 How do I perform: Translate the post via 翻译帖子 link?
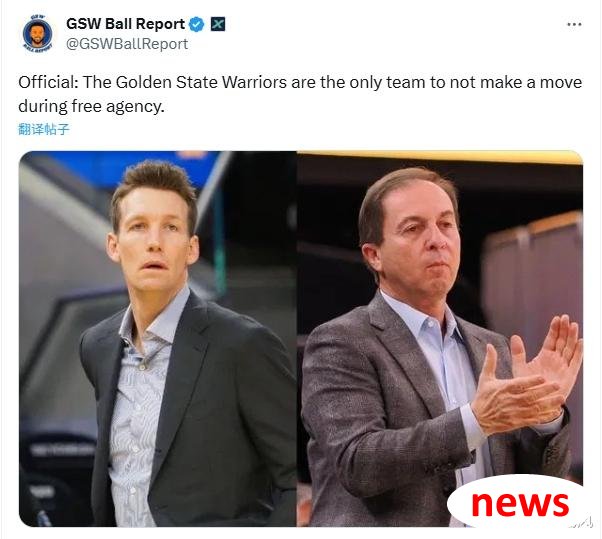pos(44,129)
